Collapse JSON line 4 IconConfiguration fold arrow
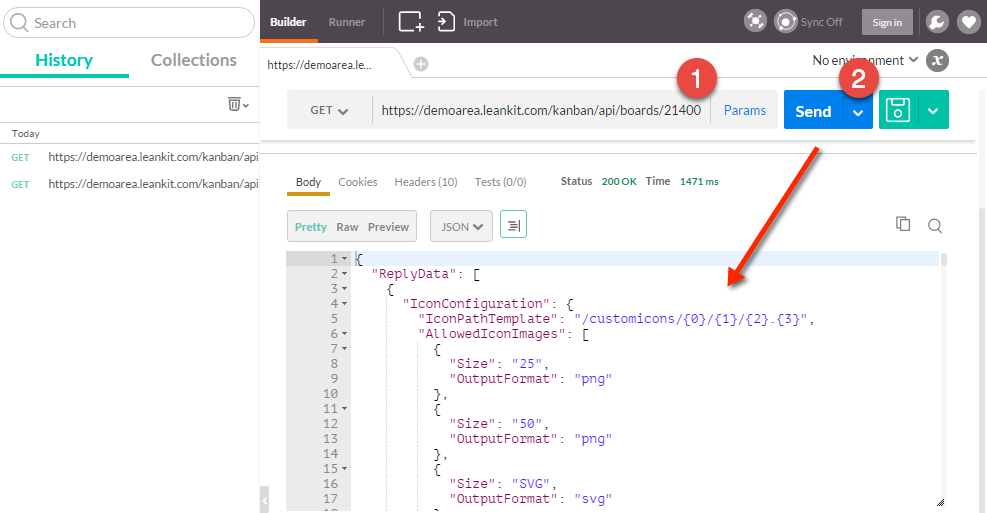The width and height of the screenshot is (987, 513). 344,303
